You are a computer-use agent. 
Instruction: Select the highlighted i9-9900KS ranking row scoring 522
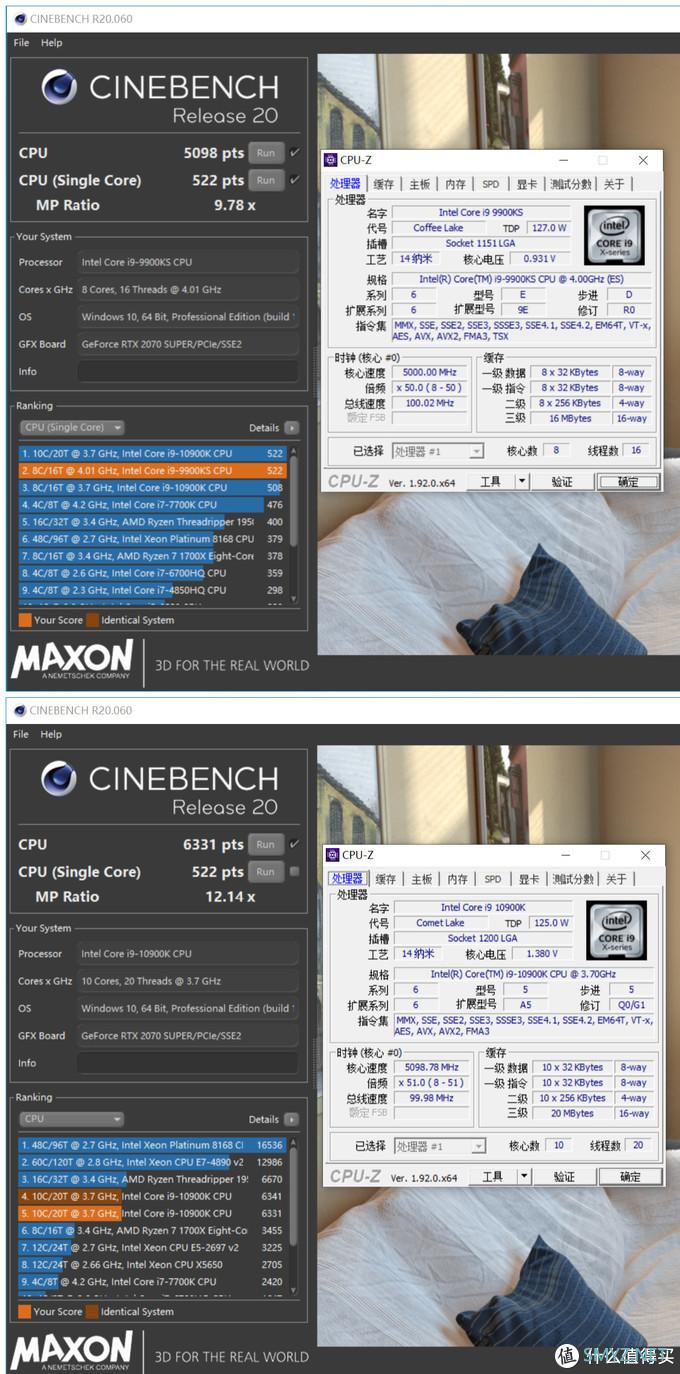[152, 470]
